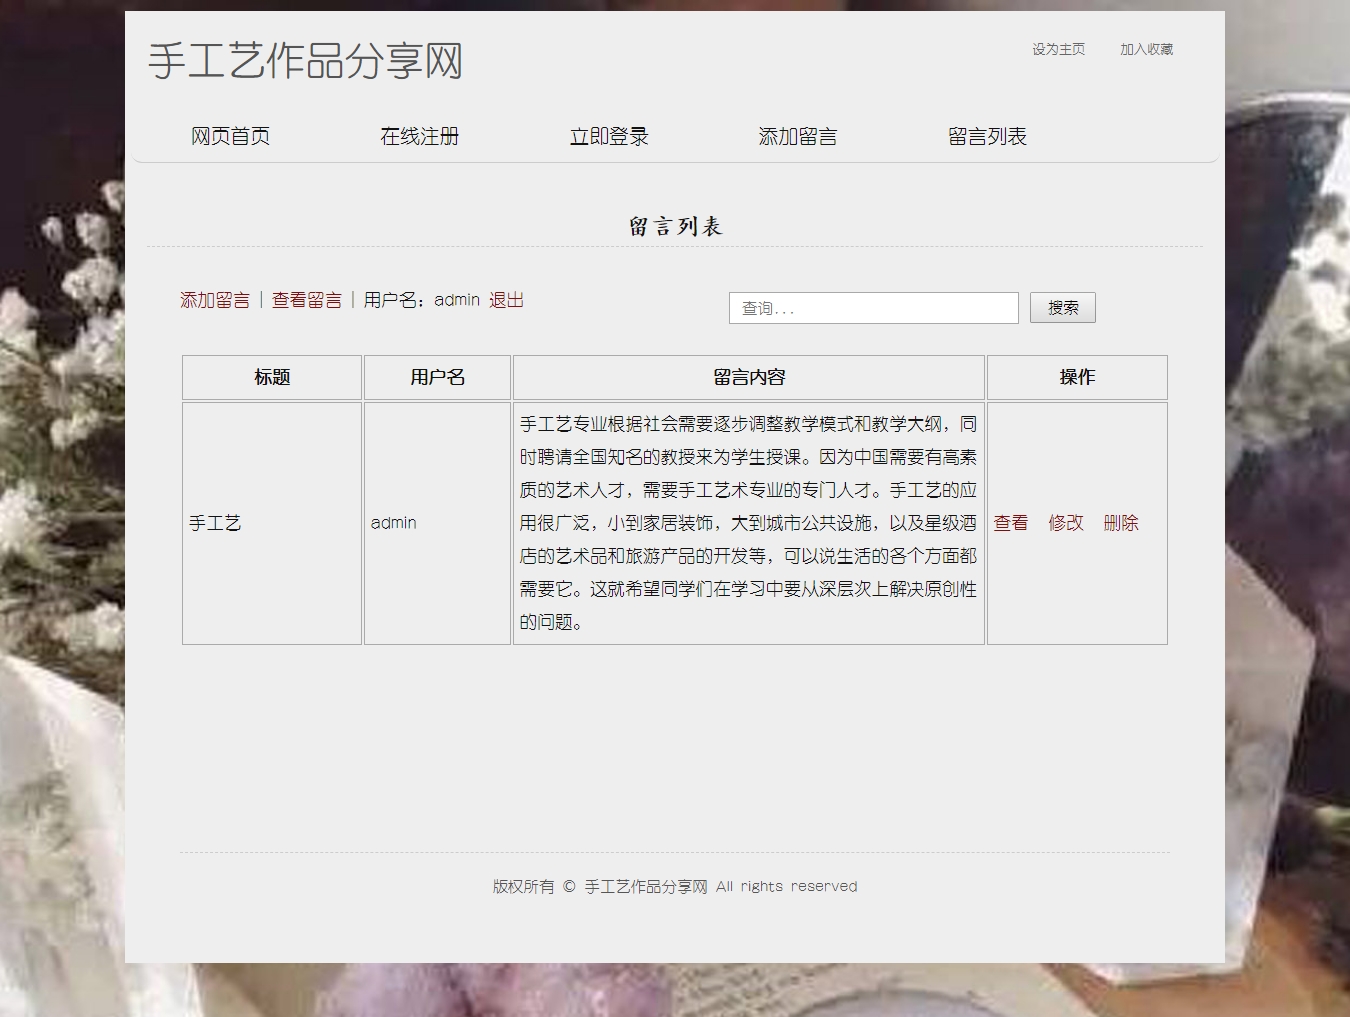Click the site title 手工艺作品分享网
The height and width of the screenshot is (1017, 1350).
coord(306,61)
